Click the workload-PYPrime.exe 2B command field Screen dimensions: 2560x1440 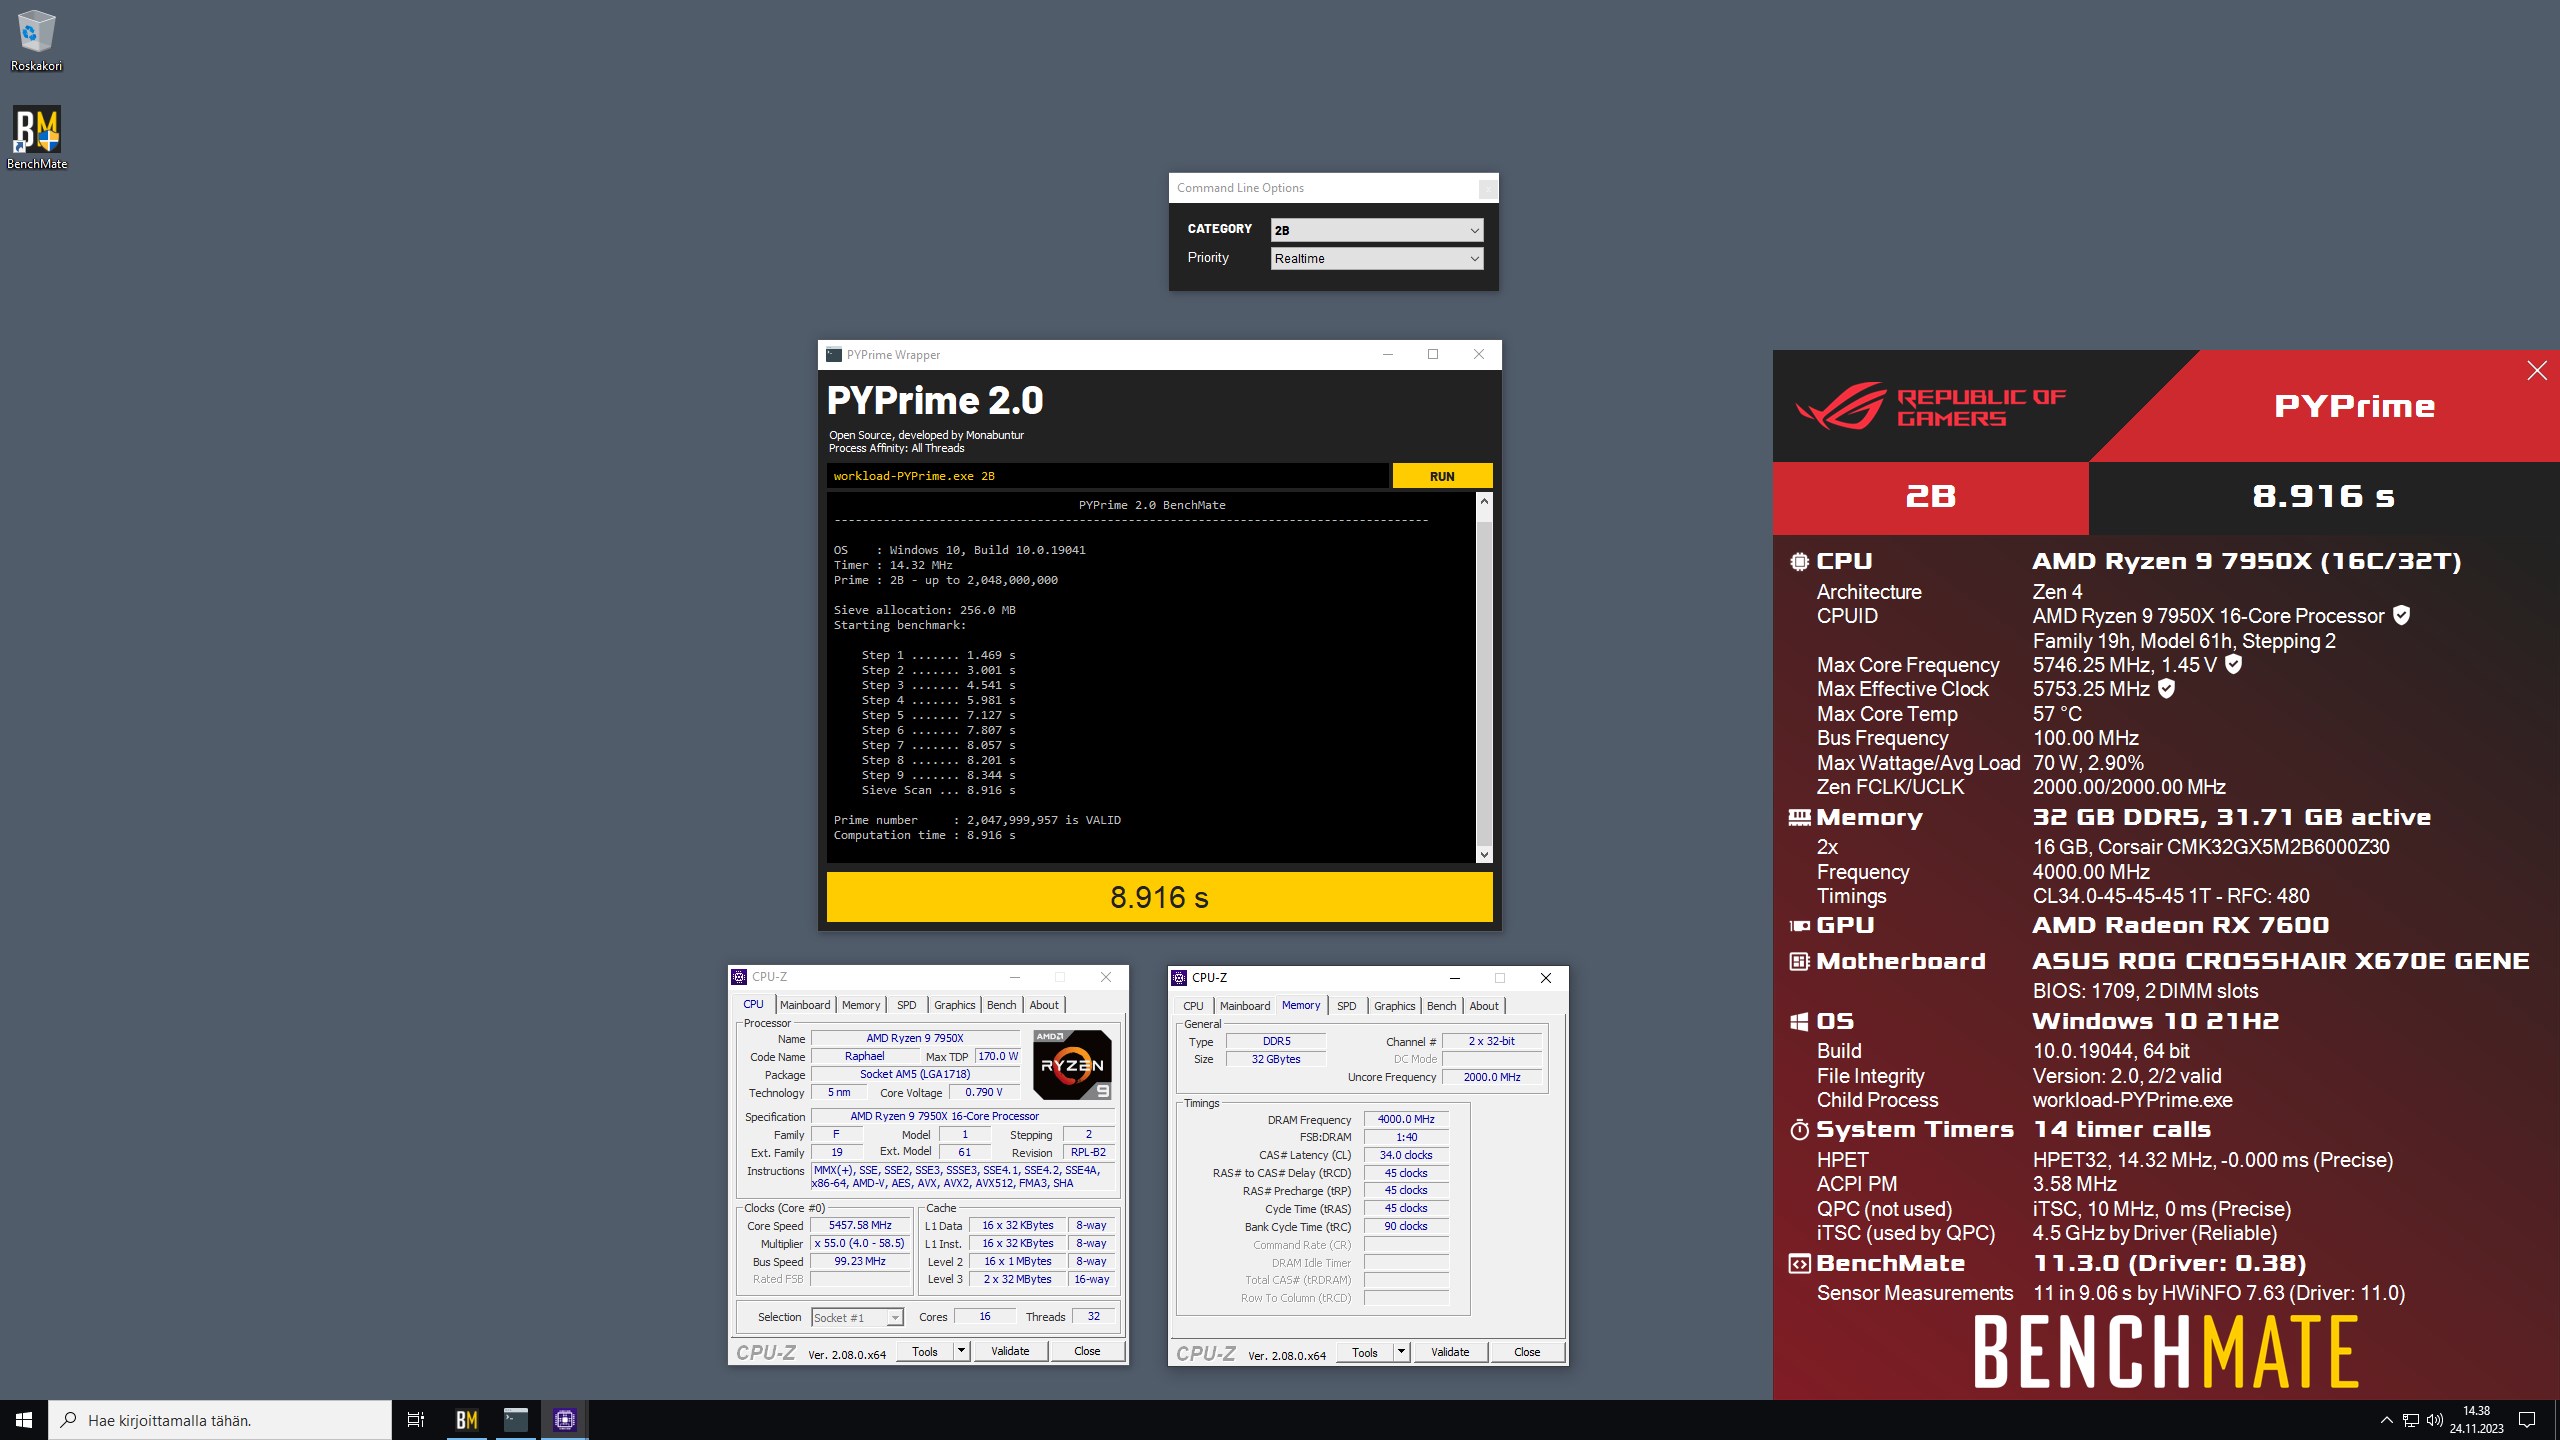1107,476
